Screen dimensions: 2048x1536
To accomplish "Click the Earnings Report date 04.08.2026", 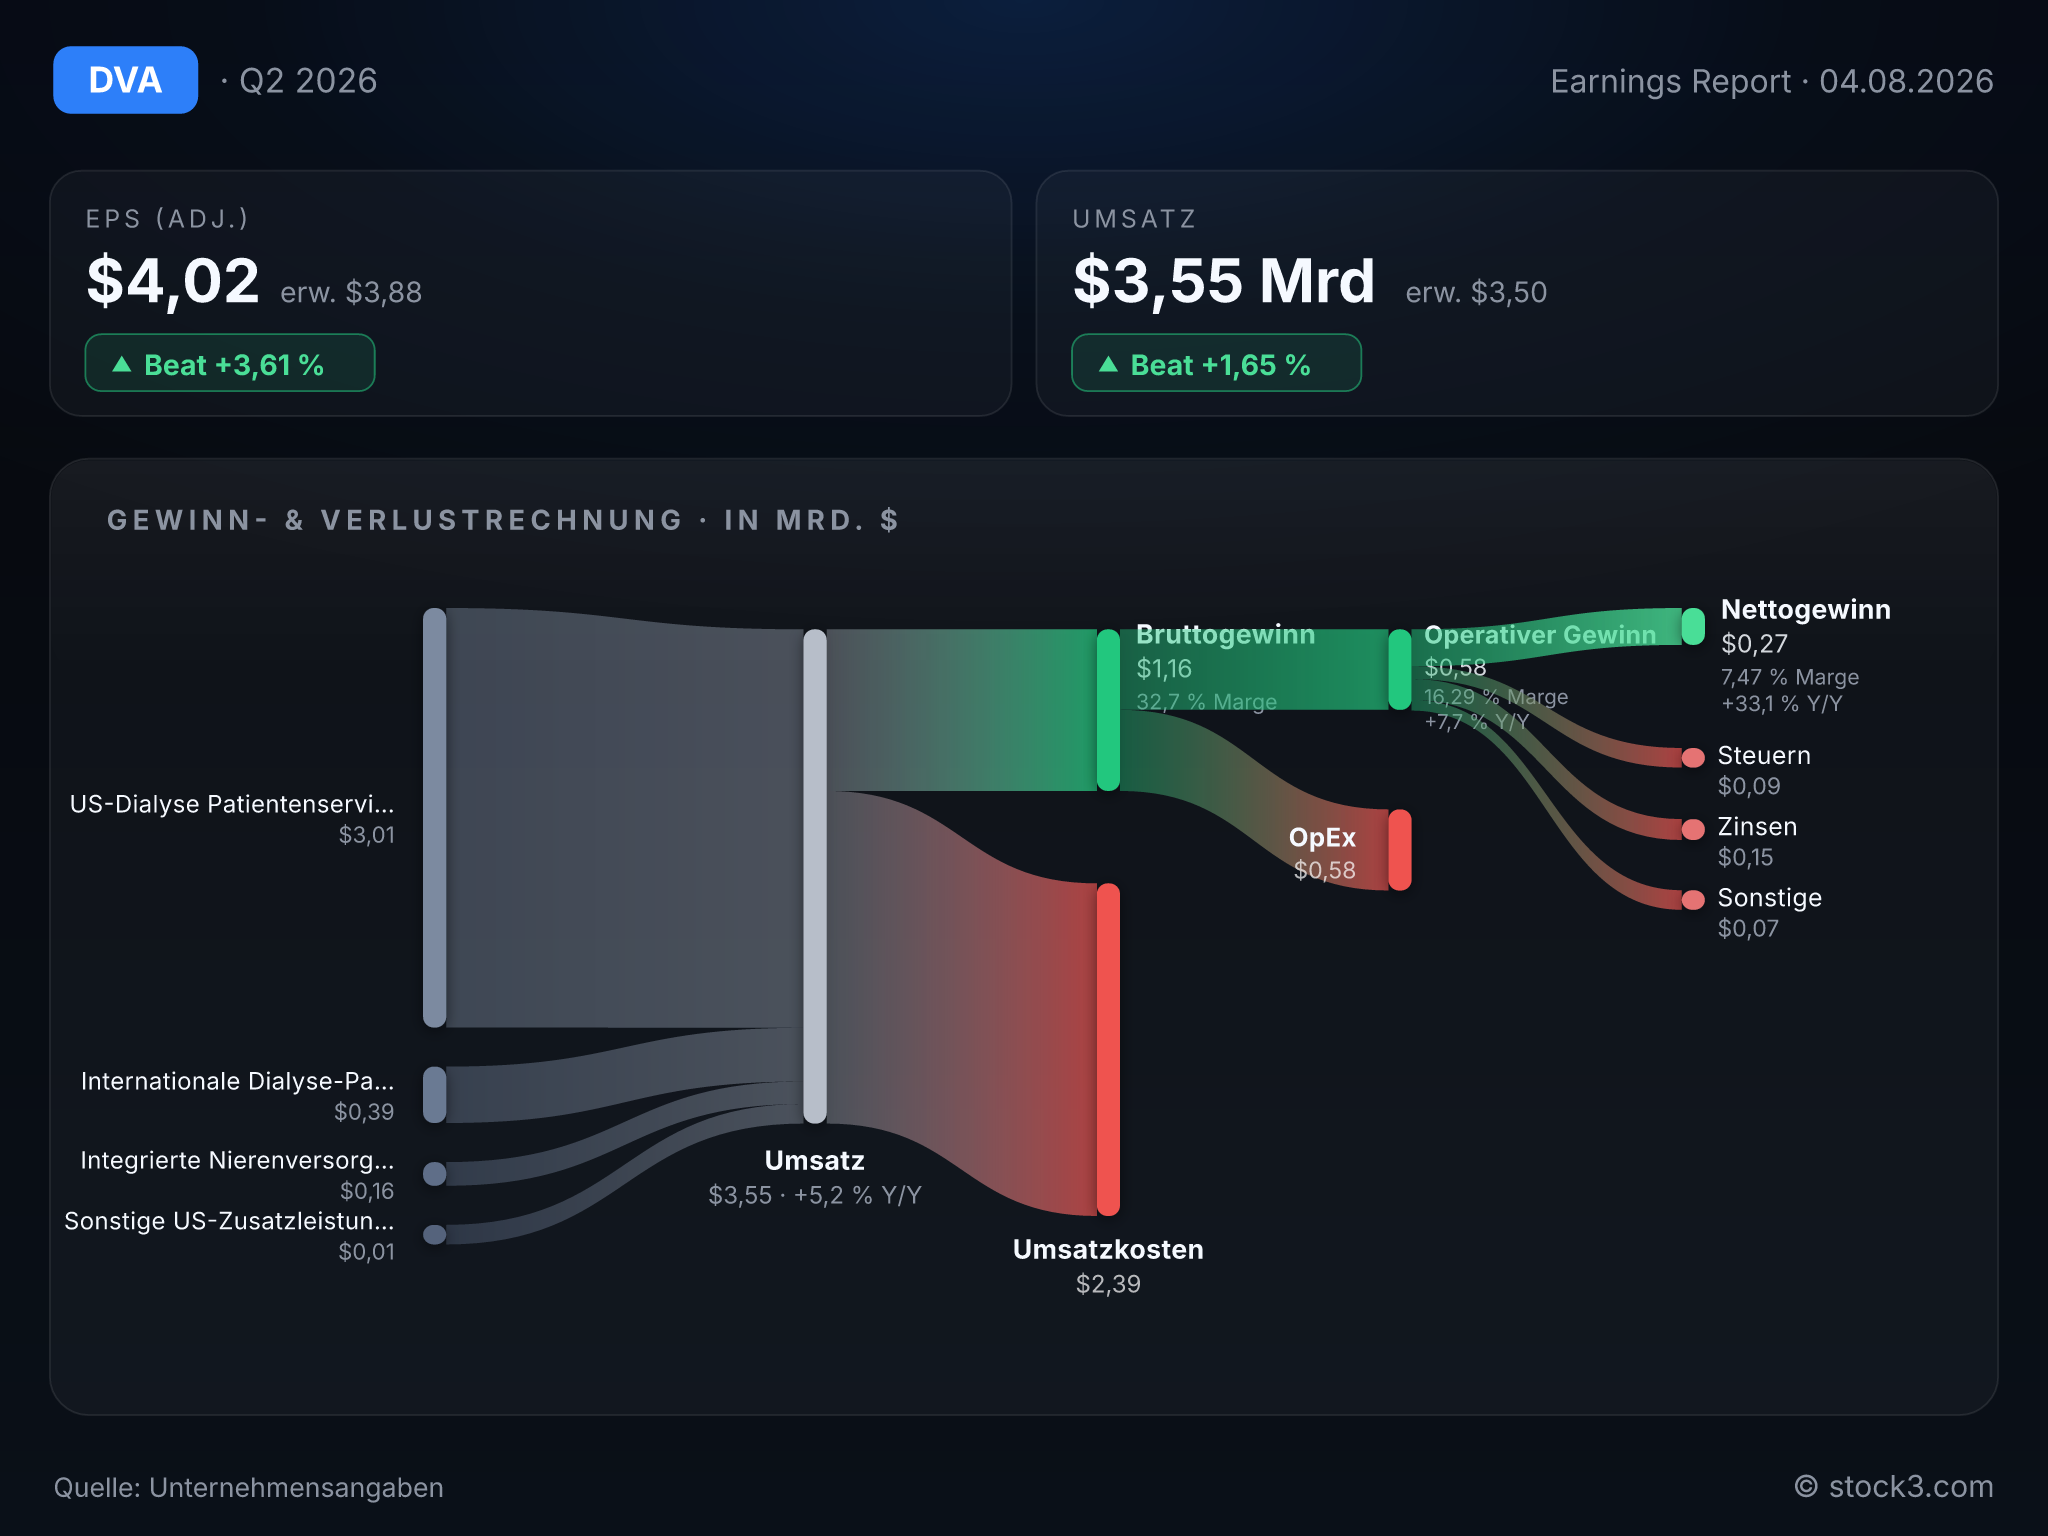I will click(1906, 81).
